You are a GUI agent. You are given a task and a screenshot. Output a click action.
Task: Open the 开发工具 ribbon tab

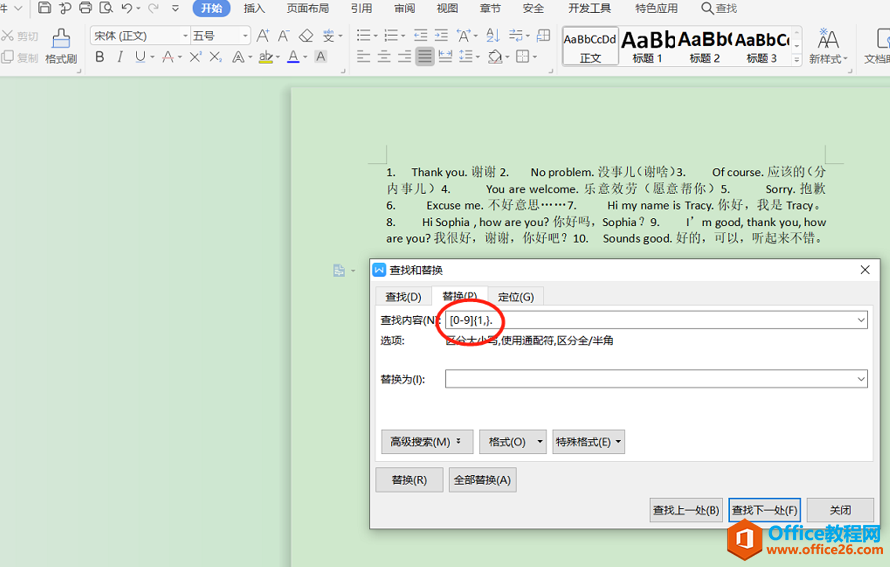(590, 8)
